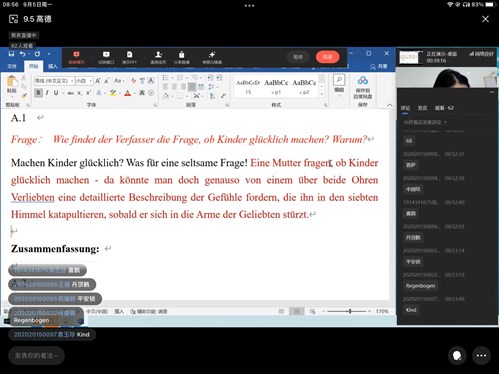499x374 pixels.
Task: Click the Format Painter brush icon
Action: point(24,96)
